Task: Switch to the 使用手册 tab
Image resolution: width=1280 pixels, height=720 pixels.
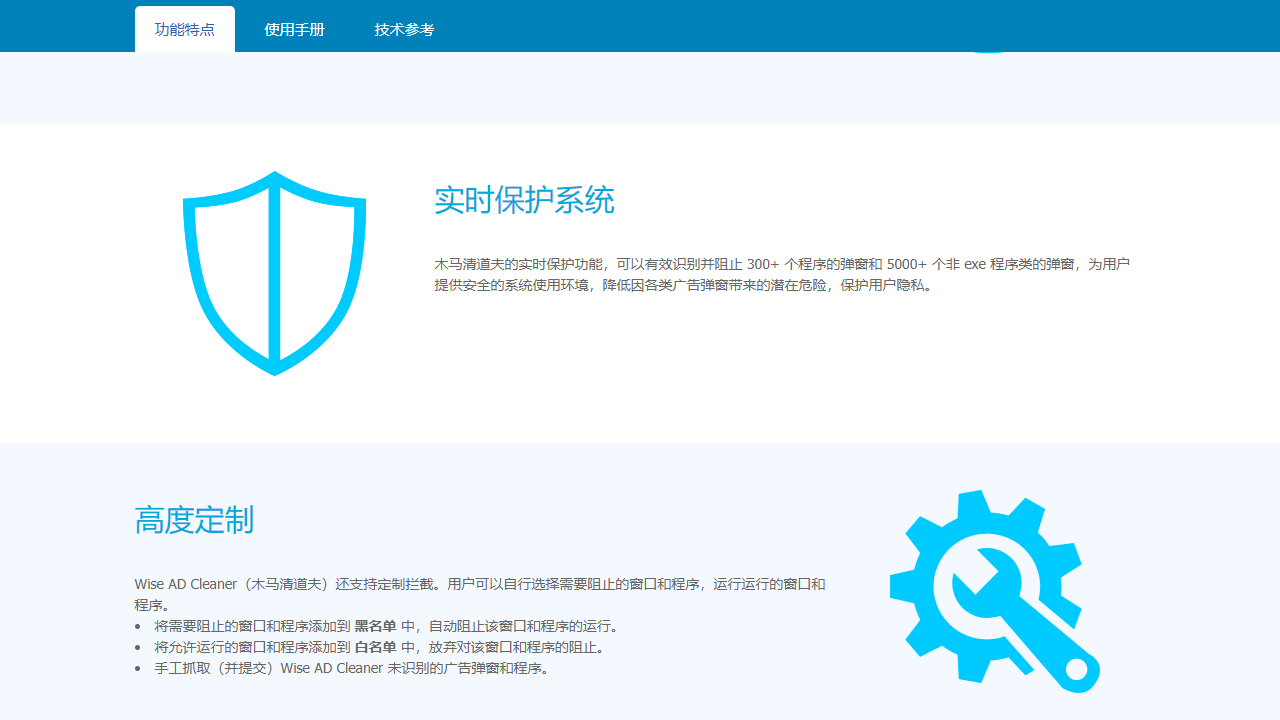Action: [x=294, y=30]
